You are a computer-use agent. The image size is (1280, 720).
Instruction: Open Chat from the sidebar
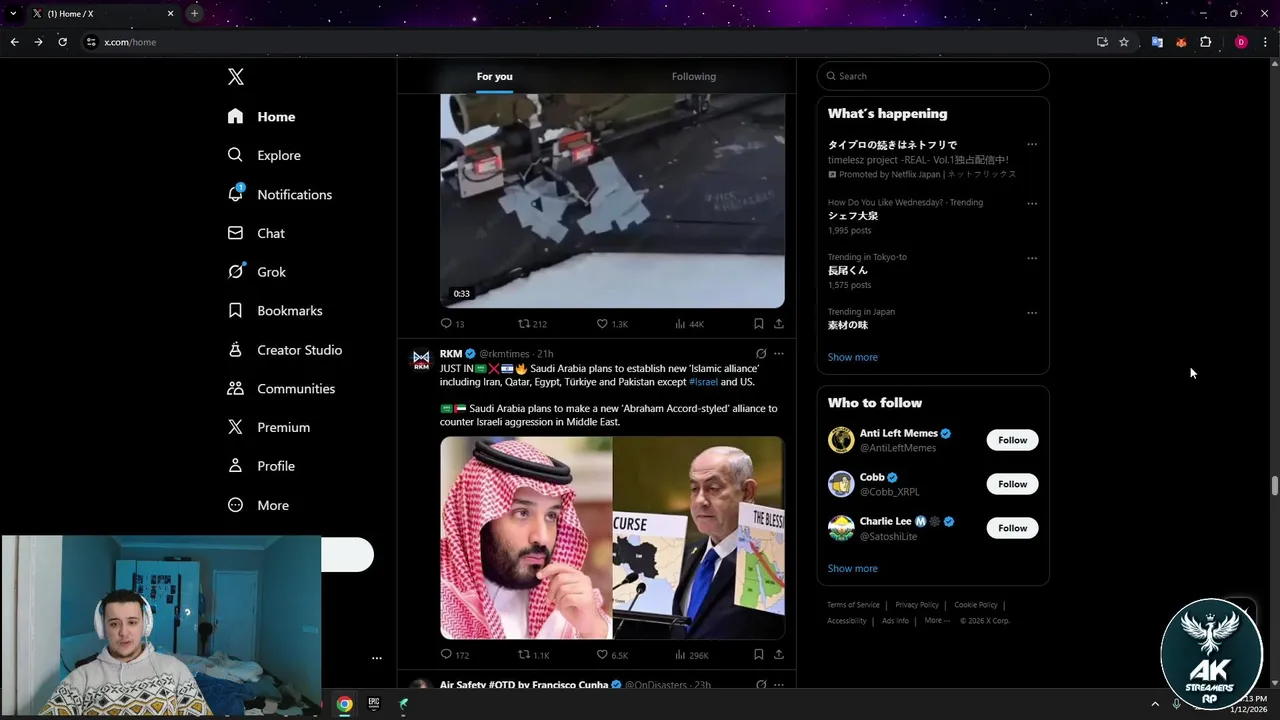tap(256, 233)
